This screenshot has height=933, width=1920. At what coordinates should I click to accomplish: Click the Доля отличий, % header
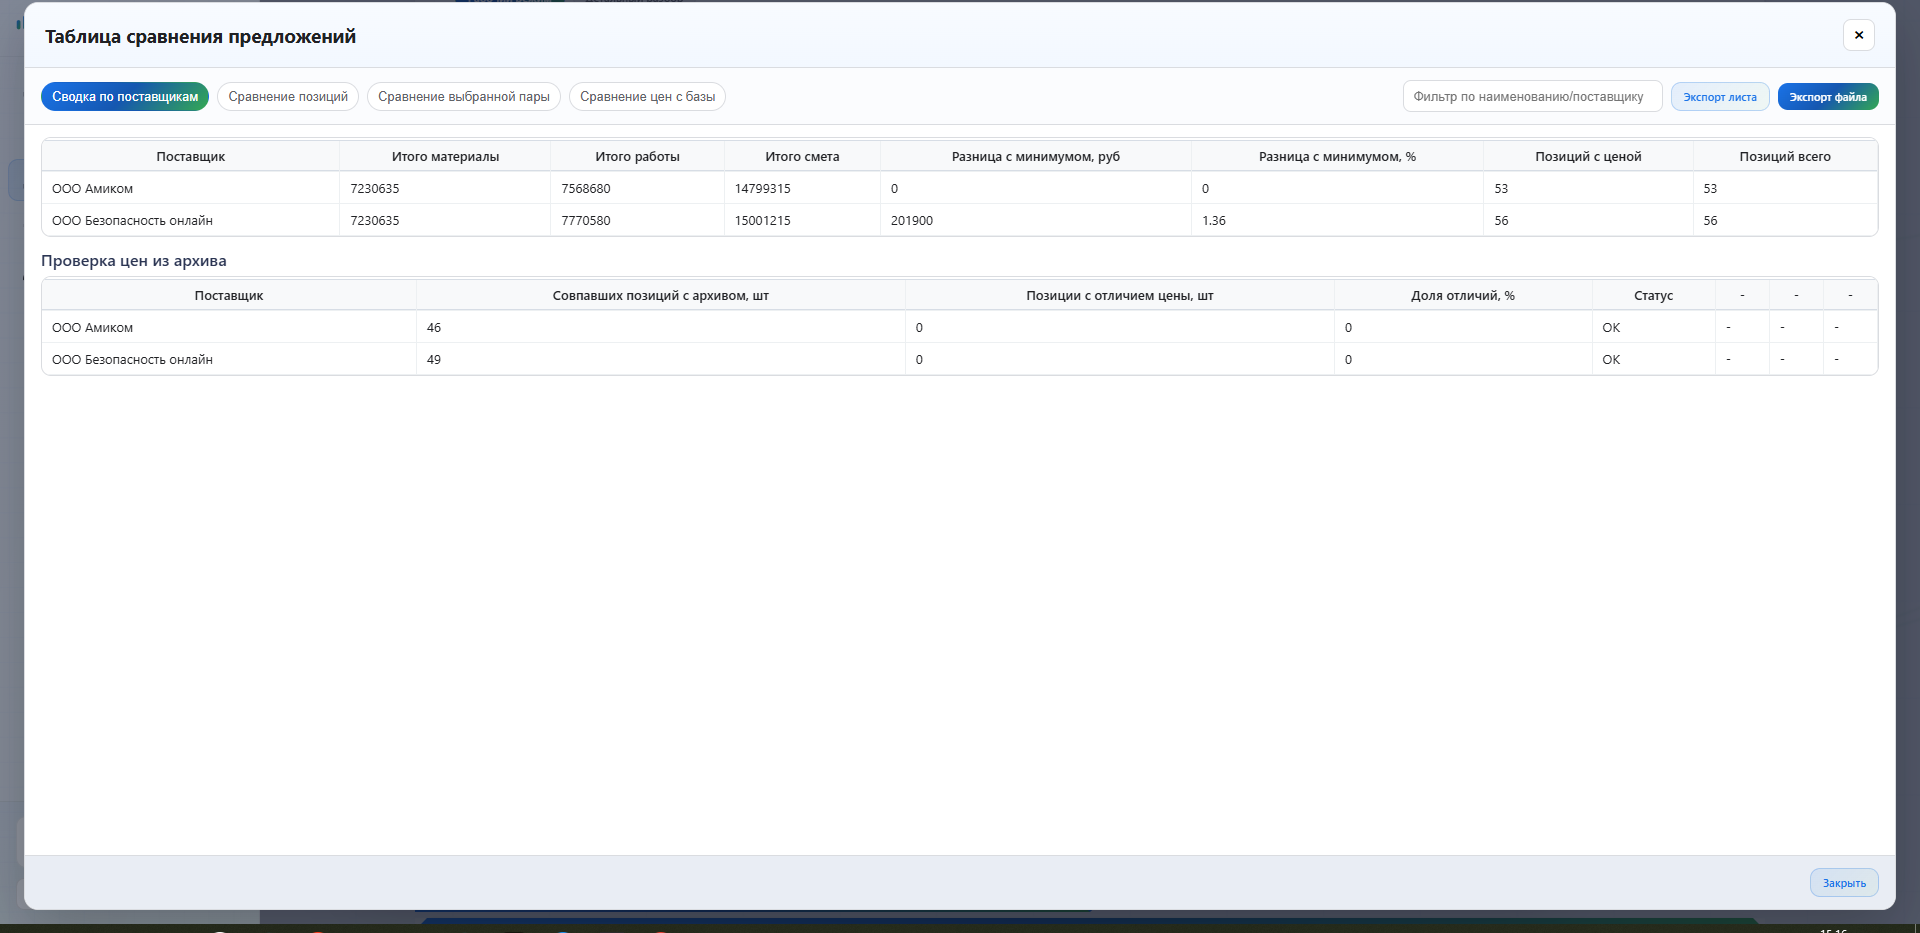tap(1463, 296)
